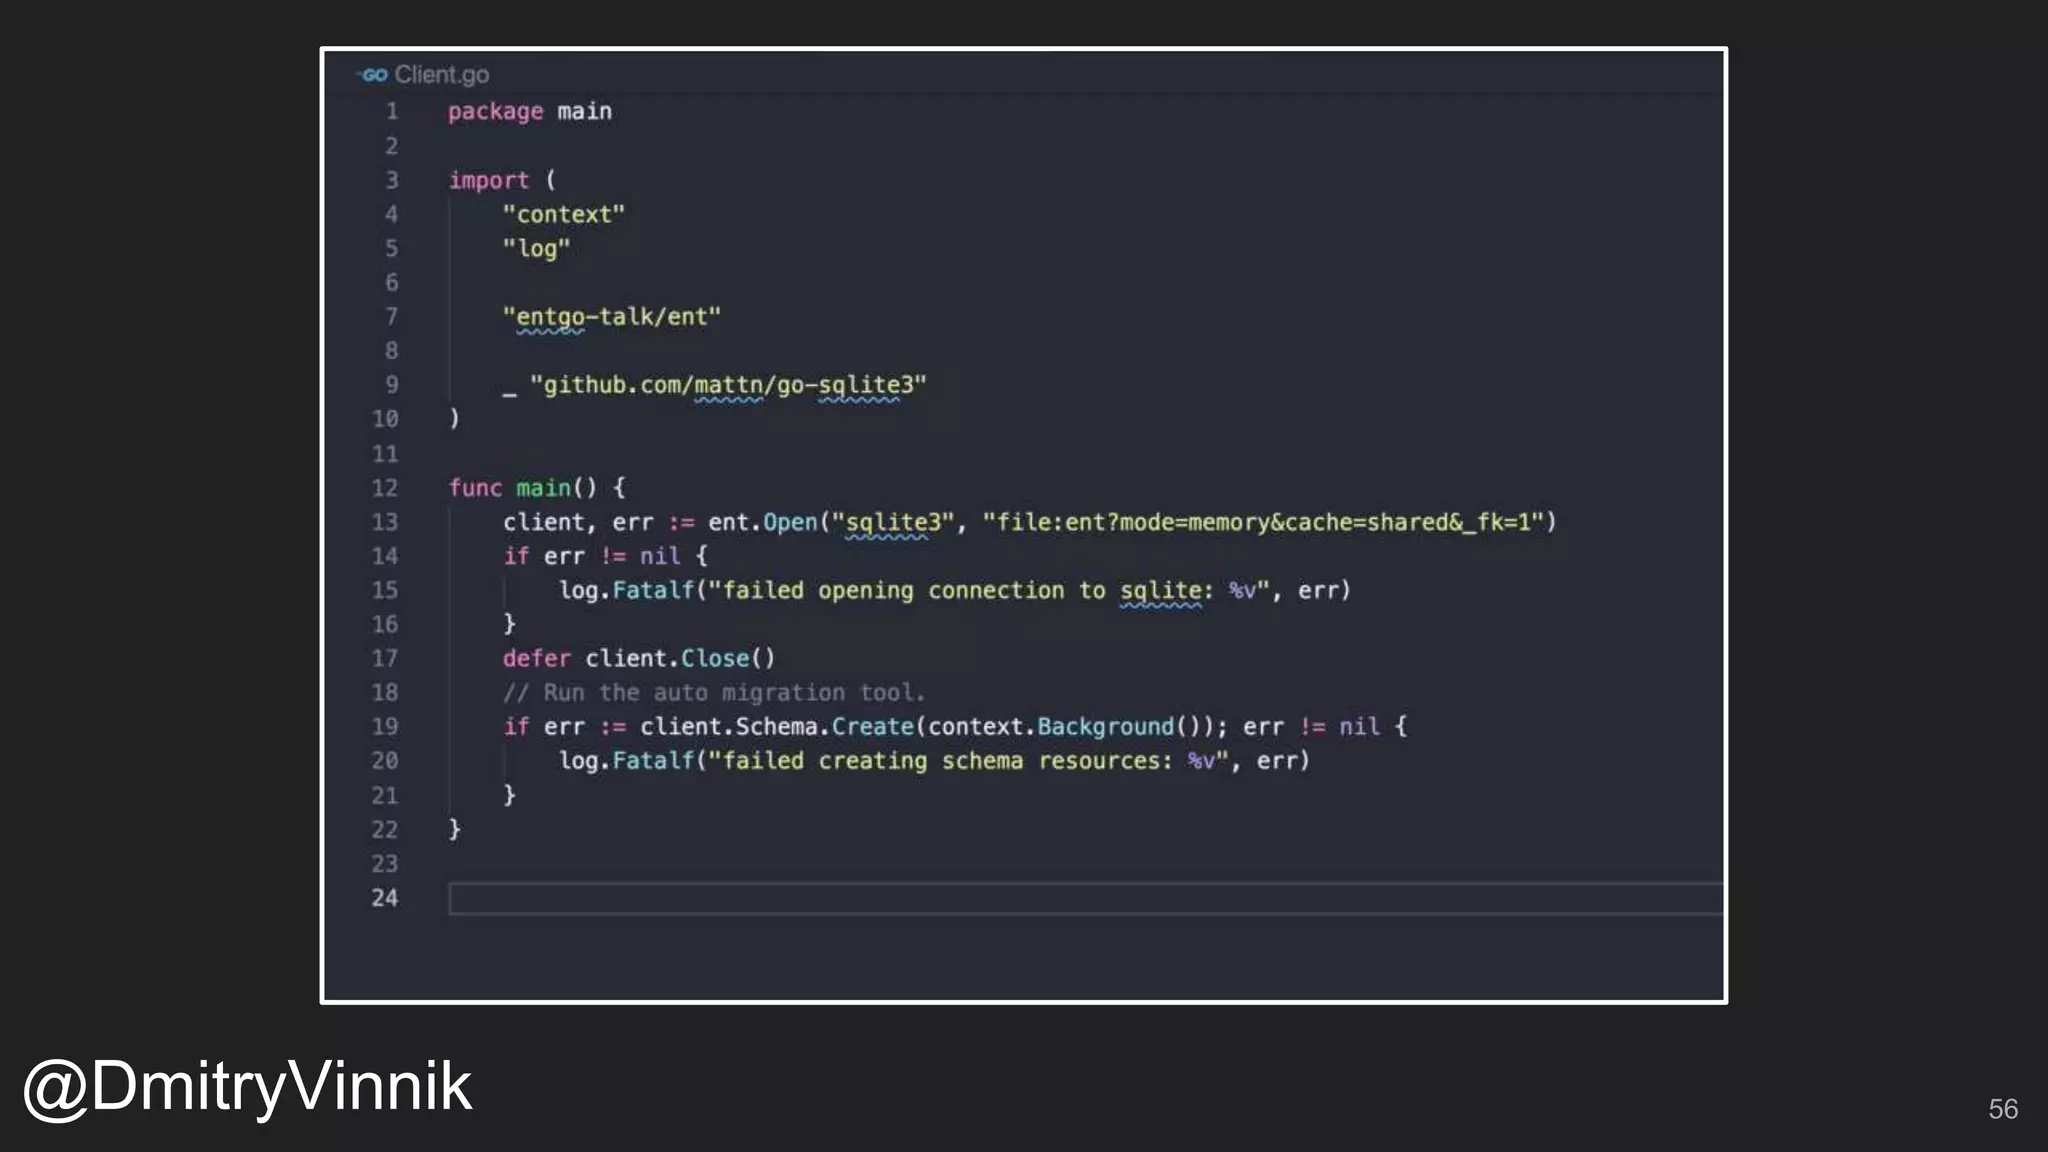2048x1152 pixels.
Task: Click the "context" import string
Action: pyautogui.click(x=563, y=214)
